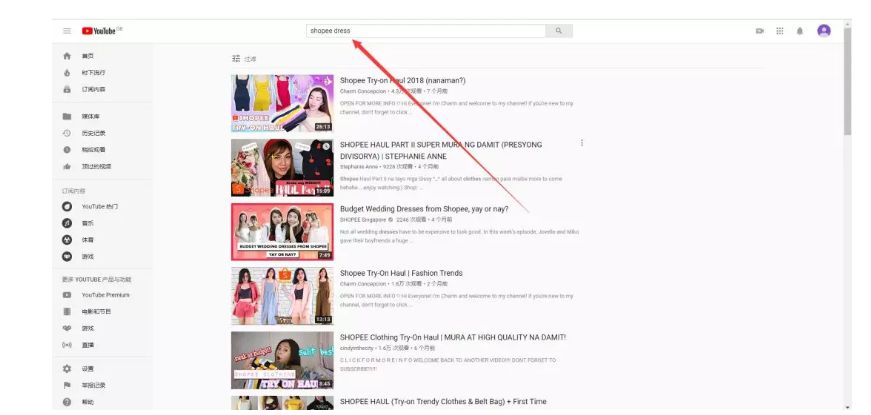
Task: Open Fashion Trends try-on haul thumbnail
Action: pyautogui.click(x=282, y=296)
